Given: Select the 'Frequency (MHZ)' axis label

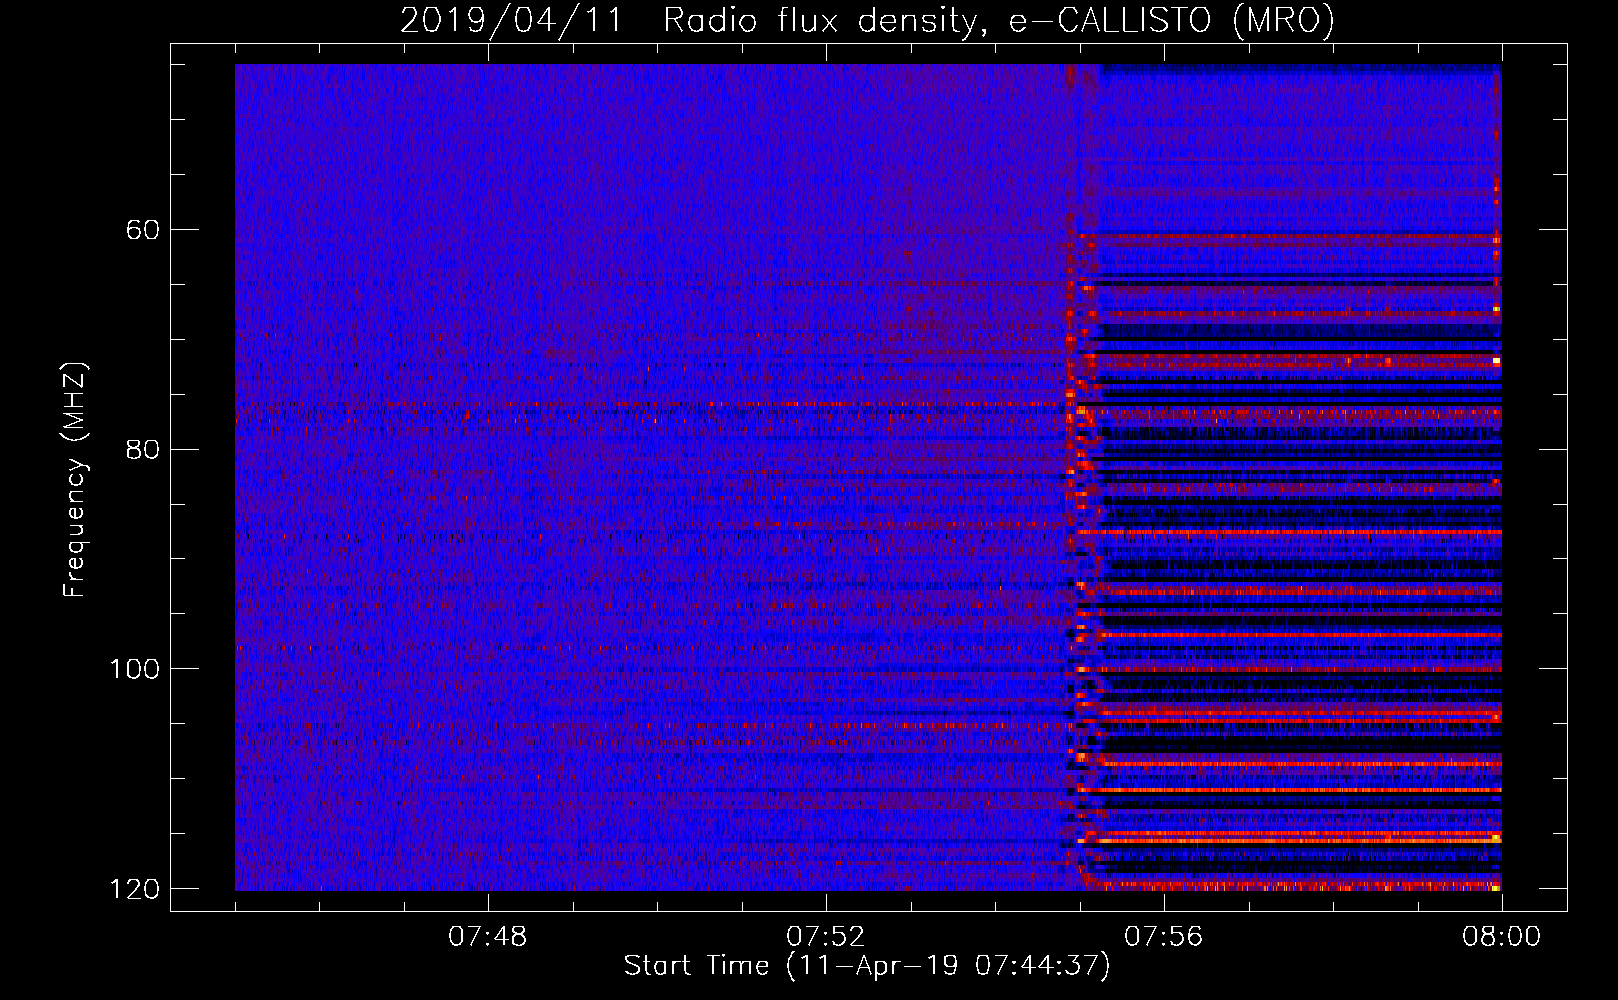Looking at the screenshot, I should point(75,479).
